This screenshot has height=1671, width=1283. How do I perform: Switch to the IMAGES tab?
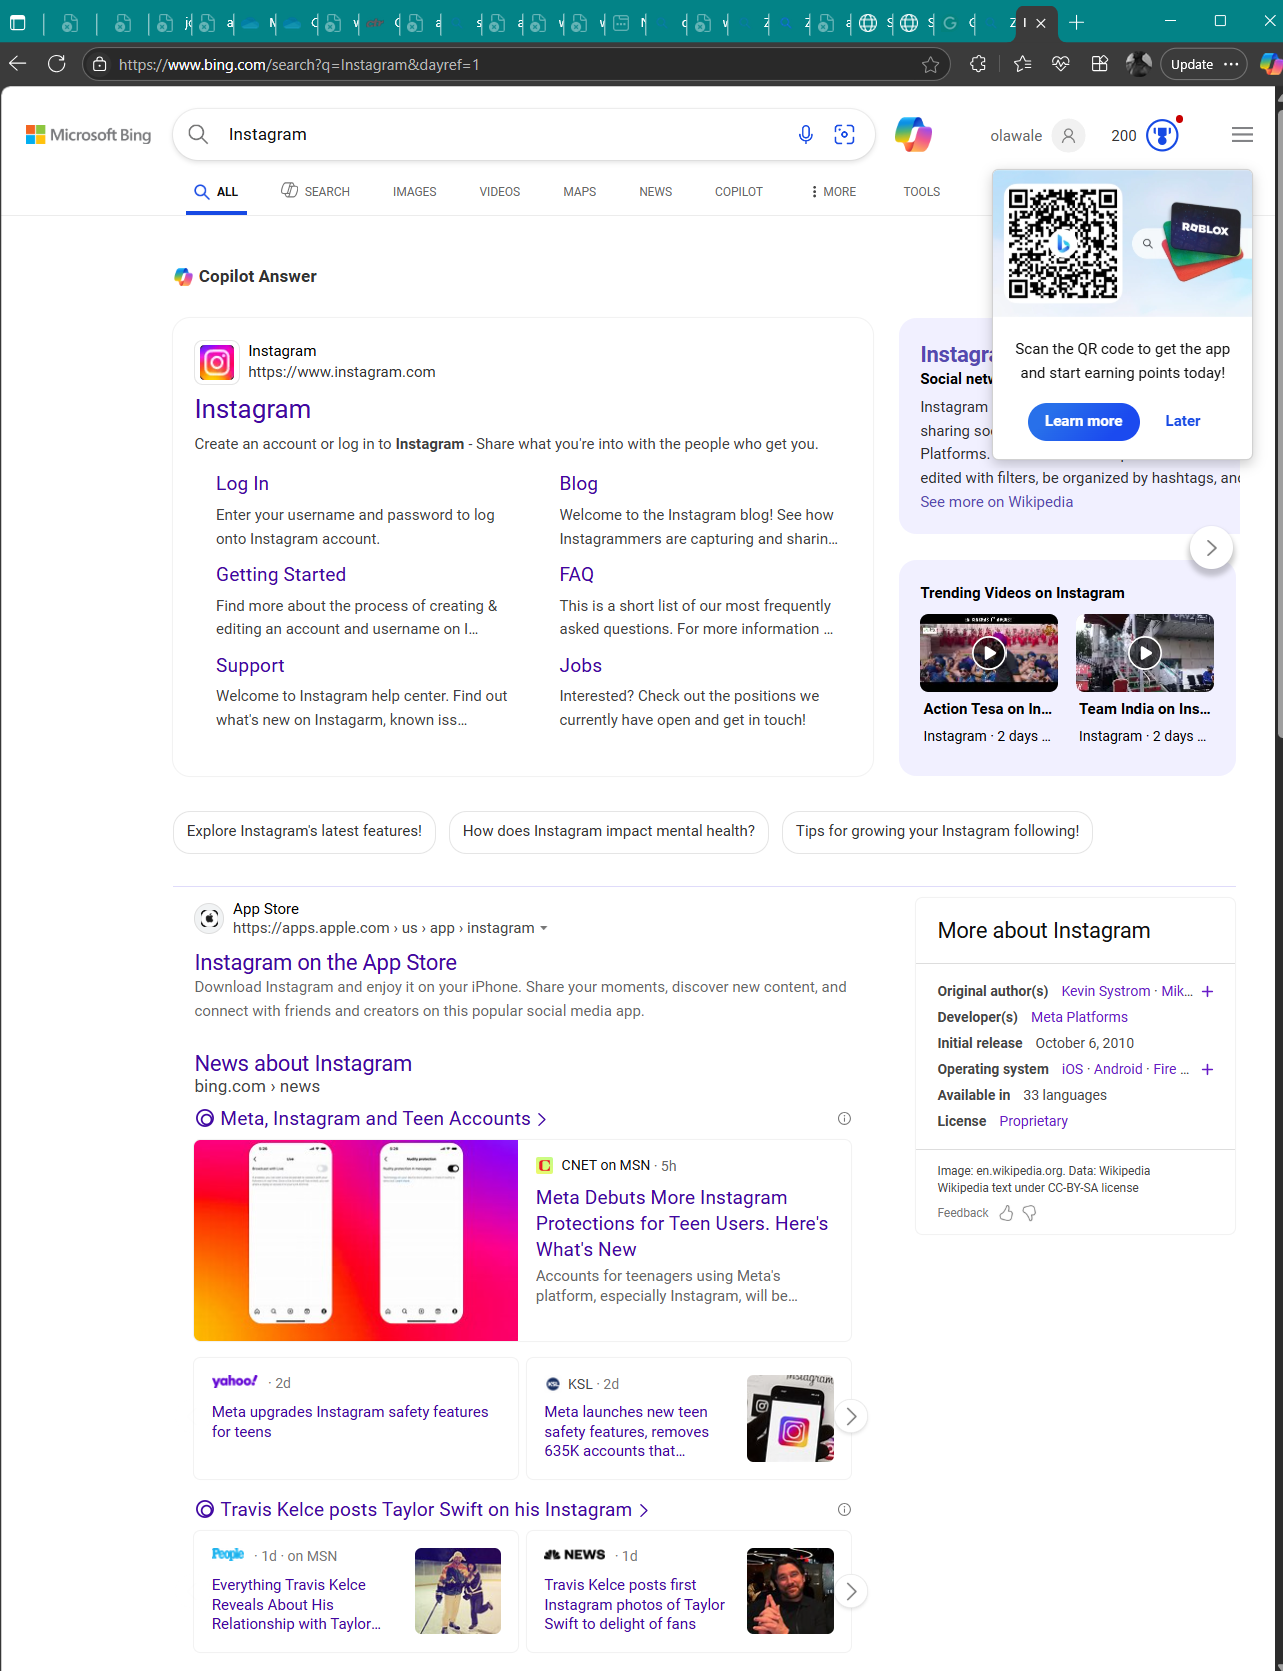[415, 192]
